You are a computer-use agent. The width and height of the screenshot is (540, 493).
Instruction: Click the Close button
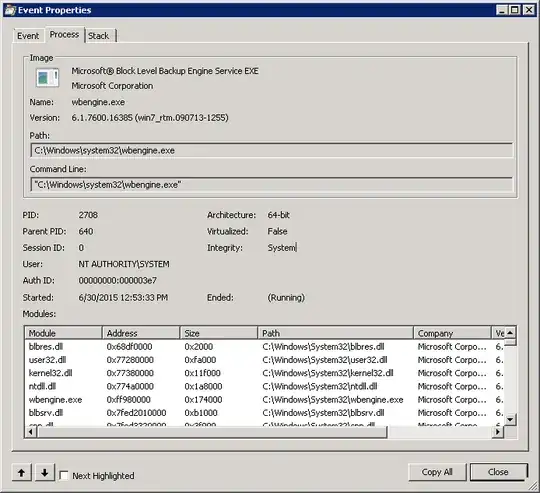[x=498, y=472]
